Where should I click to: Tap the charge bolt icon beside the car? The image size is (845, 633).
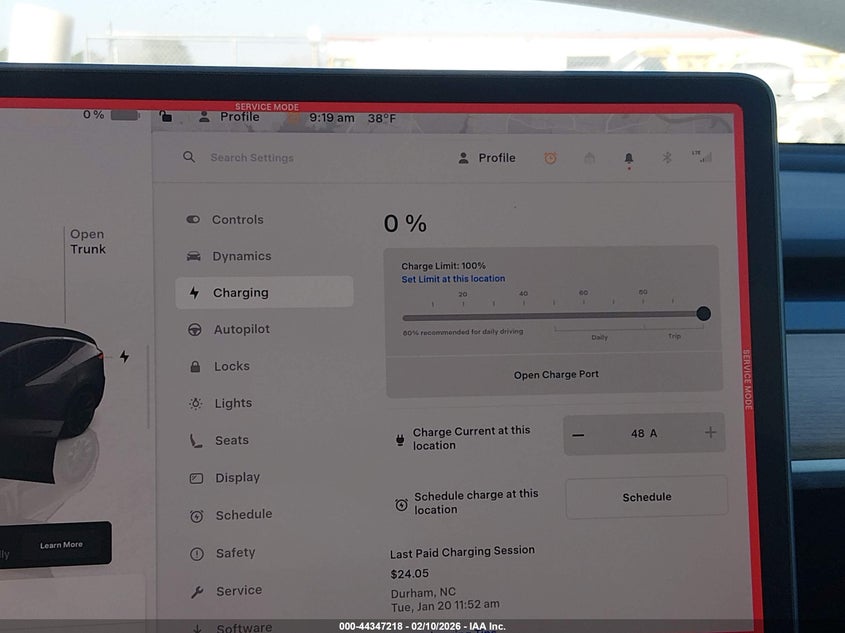pyautogui.click(x=124, y=356)
